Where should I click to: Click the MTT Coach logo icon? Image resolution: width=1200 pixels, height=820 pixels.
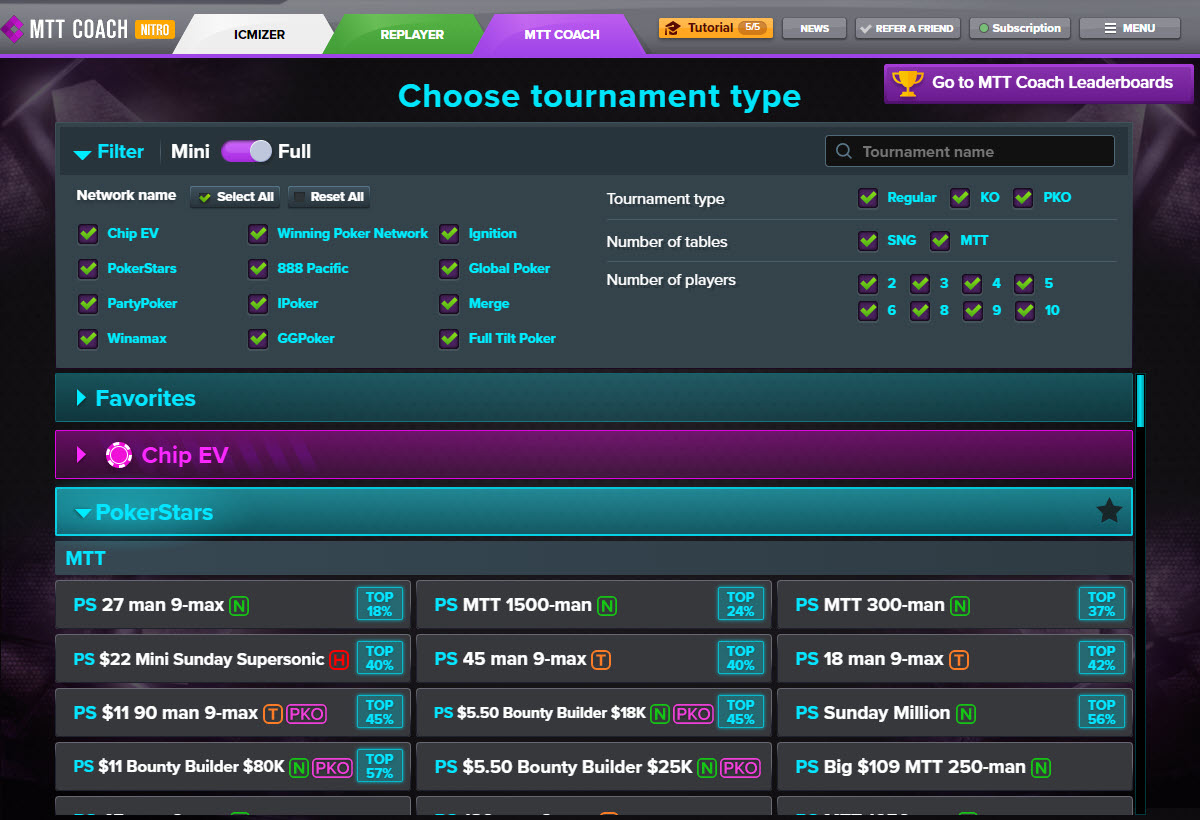point(13,29)
